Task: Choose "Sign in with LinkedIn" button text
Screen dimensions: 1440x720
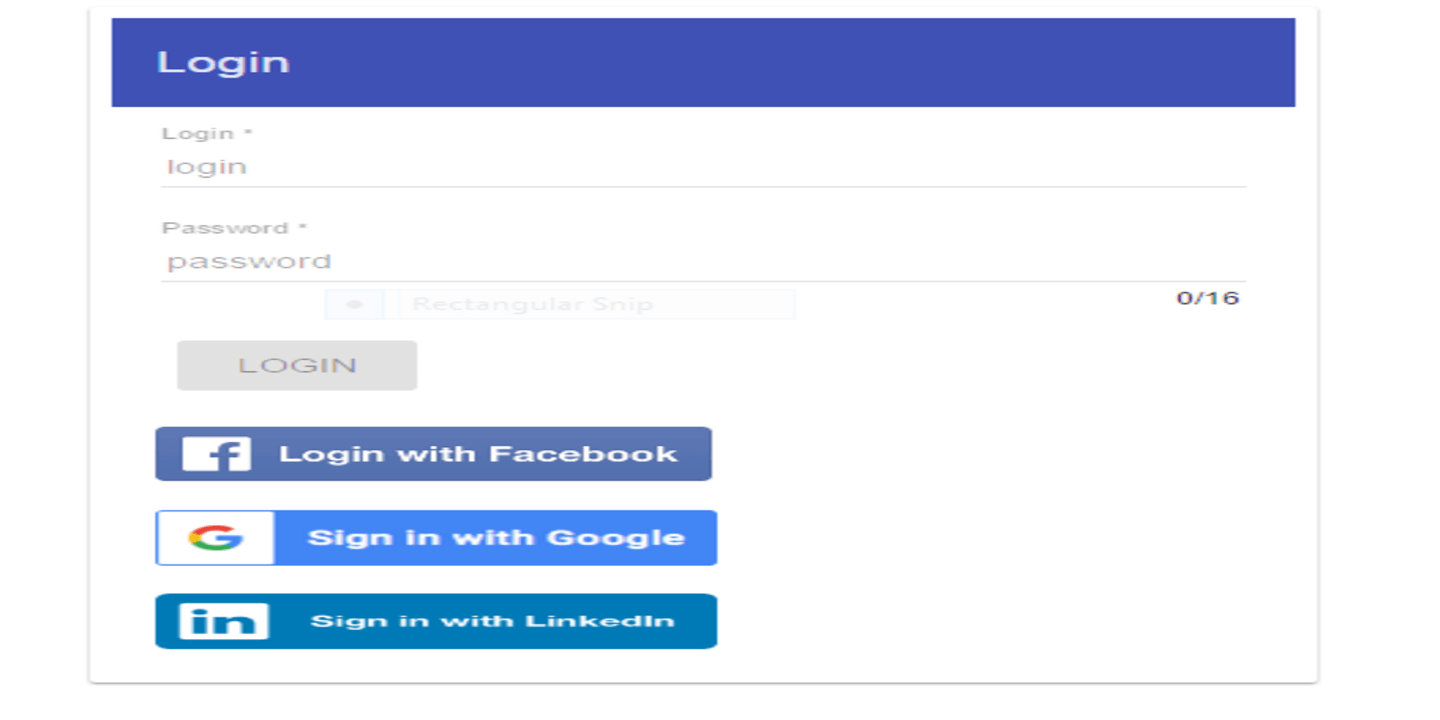Action: click(493, 621)
